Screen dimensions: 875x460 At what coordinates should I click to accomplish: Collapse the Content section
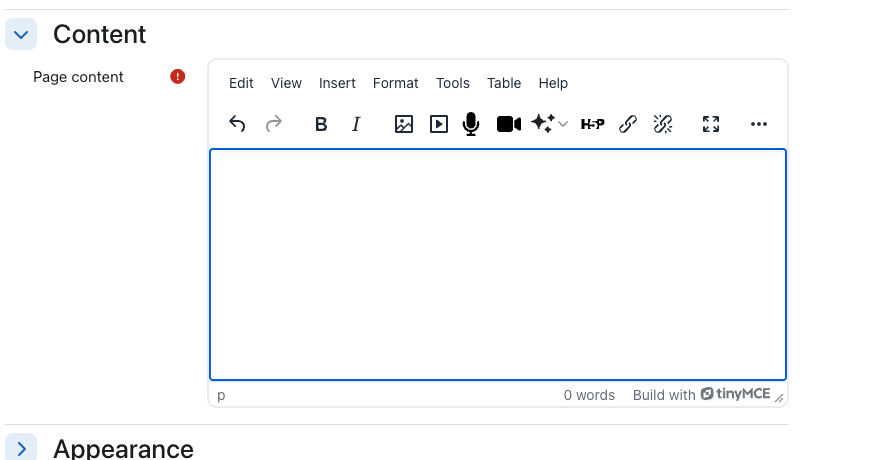[21, 34]
